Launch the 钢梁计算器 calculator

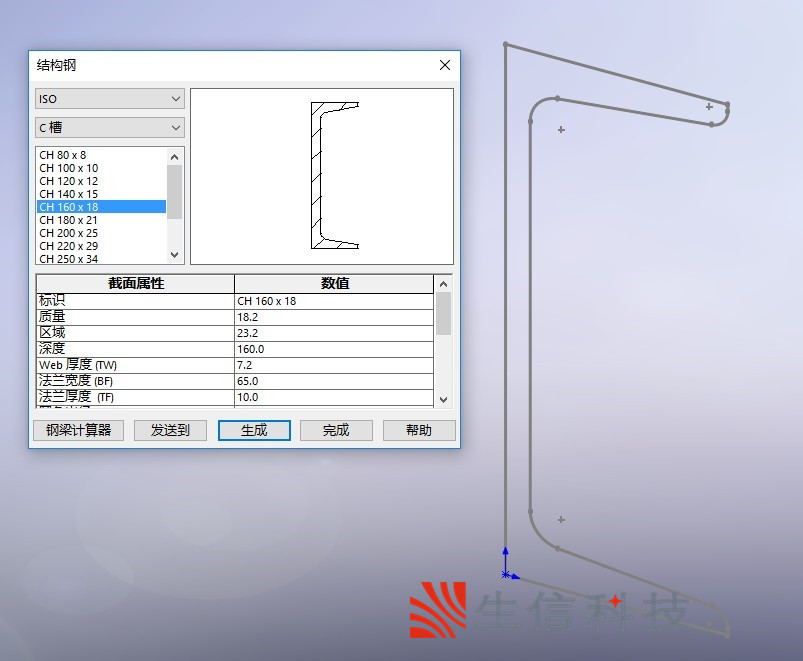tap(78, 430)
